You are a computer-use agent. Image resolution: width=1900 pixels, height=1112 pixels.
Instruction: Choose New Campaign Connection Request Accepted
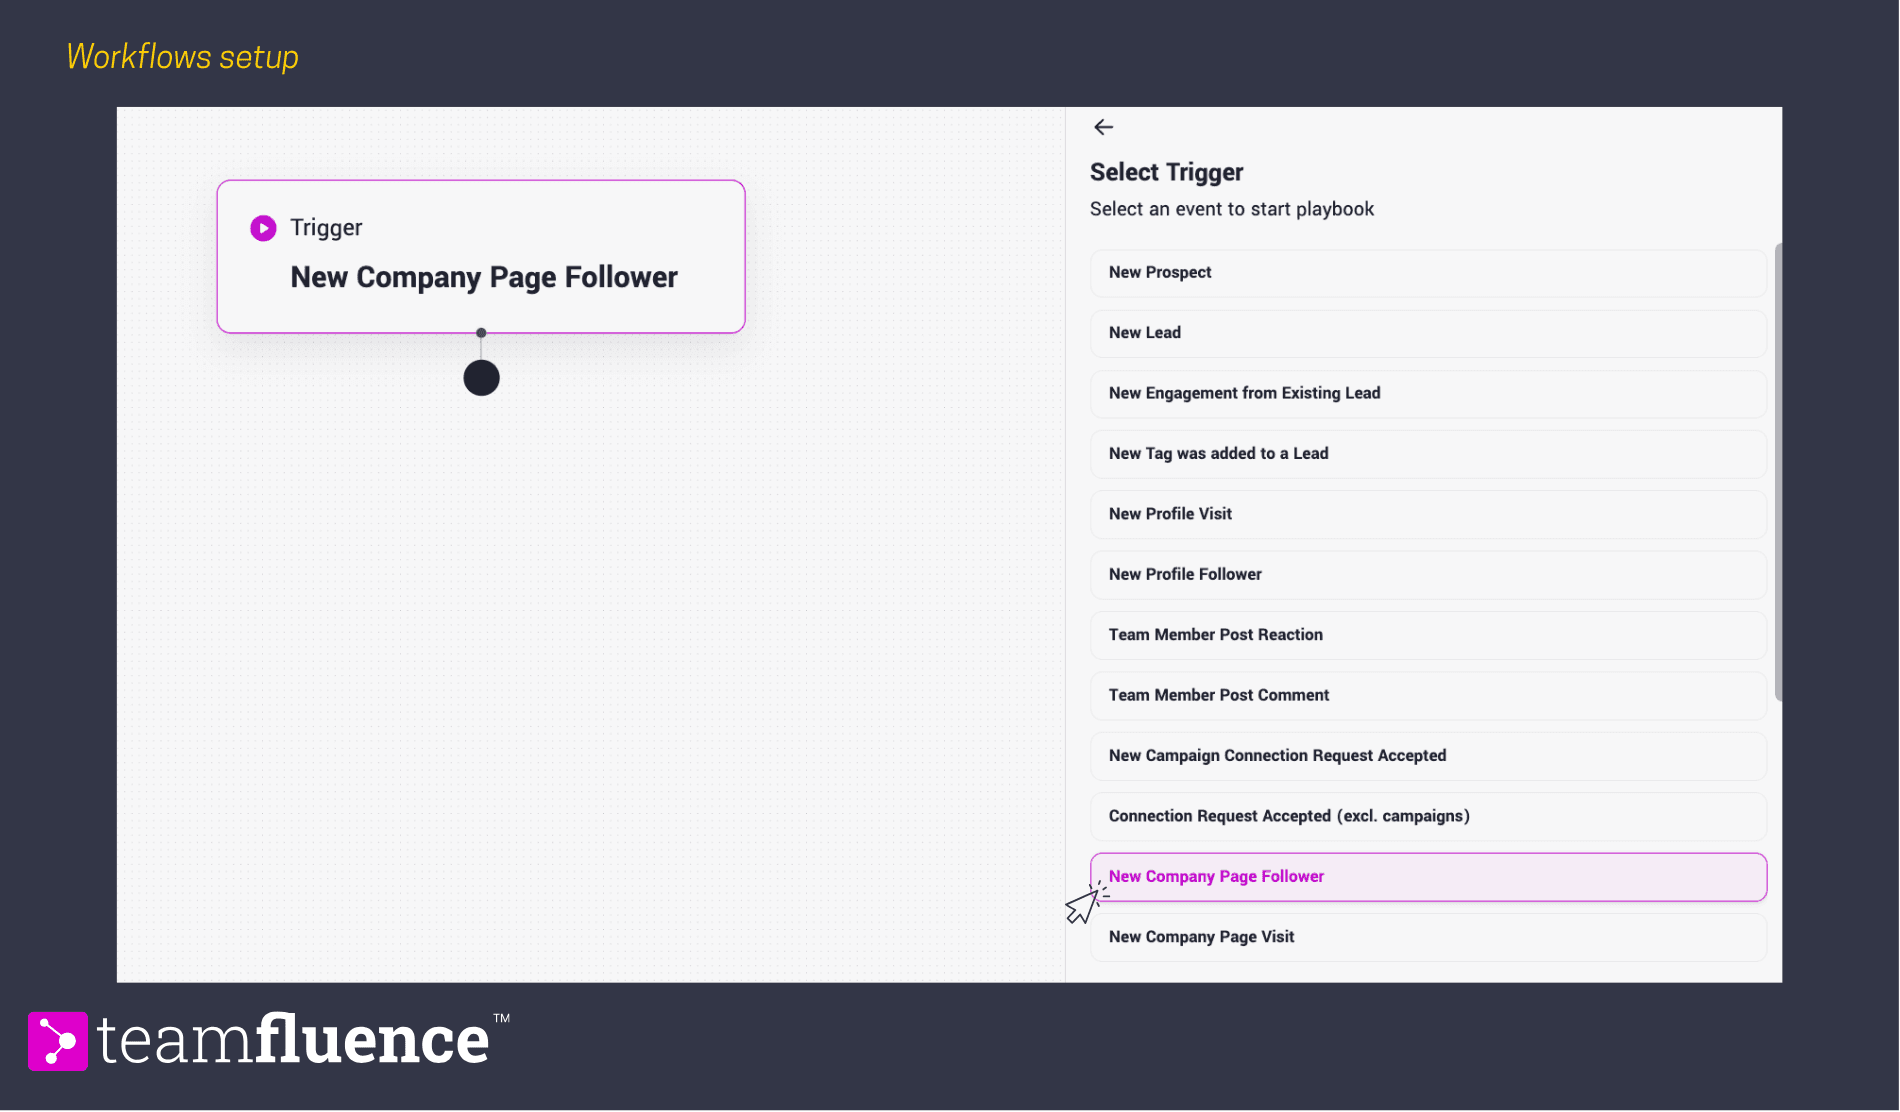1427,756
